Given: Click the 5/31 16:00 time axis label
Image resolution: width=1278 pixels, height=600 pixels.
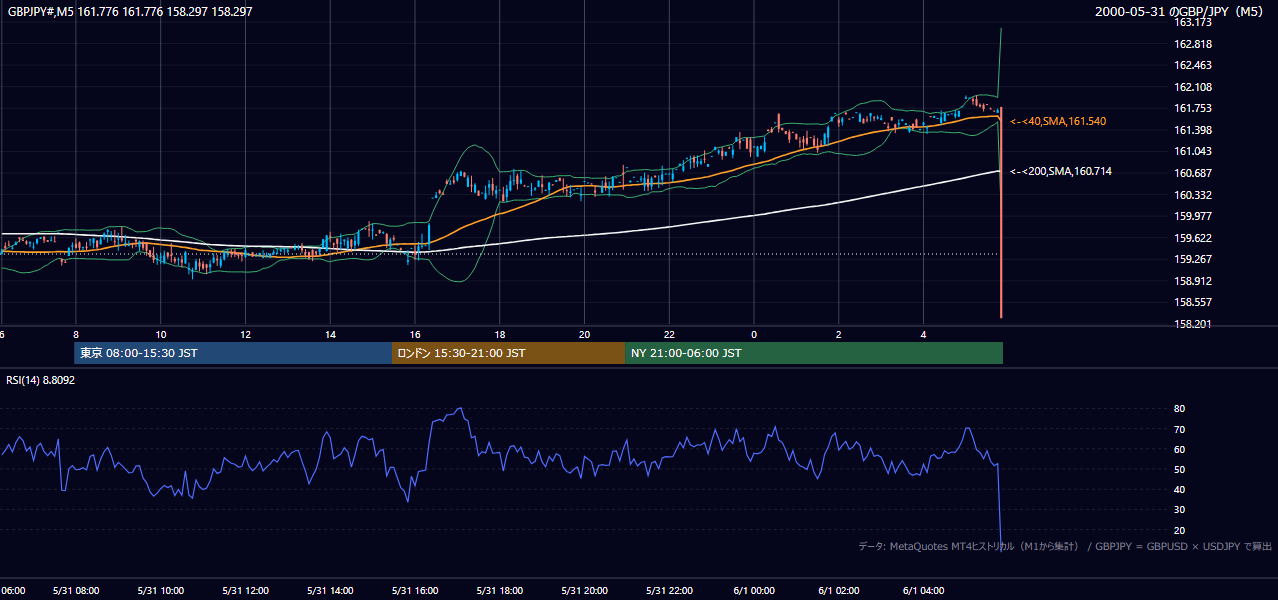Looking at the screenshot, I should point(416,591).
